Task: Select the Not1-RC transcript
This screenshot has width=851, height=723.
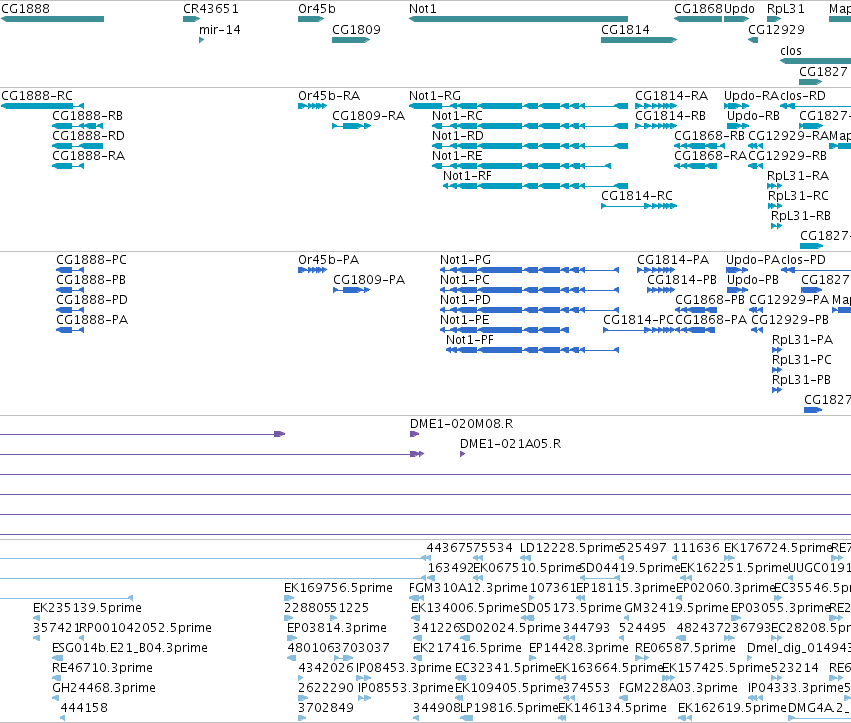Action: [x=530, y=126]
